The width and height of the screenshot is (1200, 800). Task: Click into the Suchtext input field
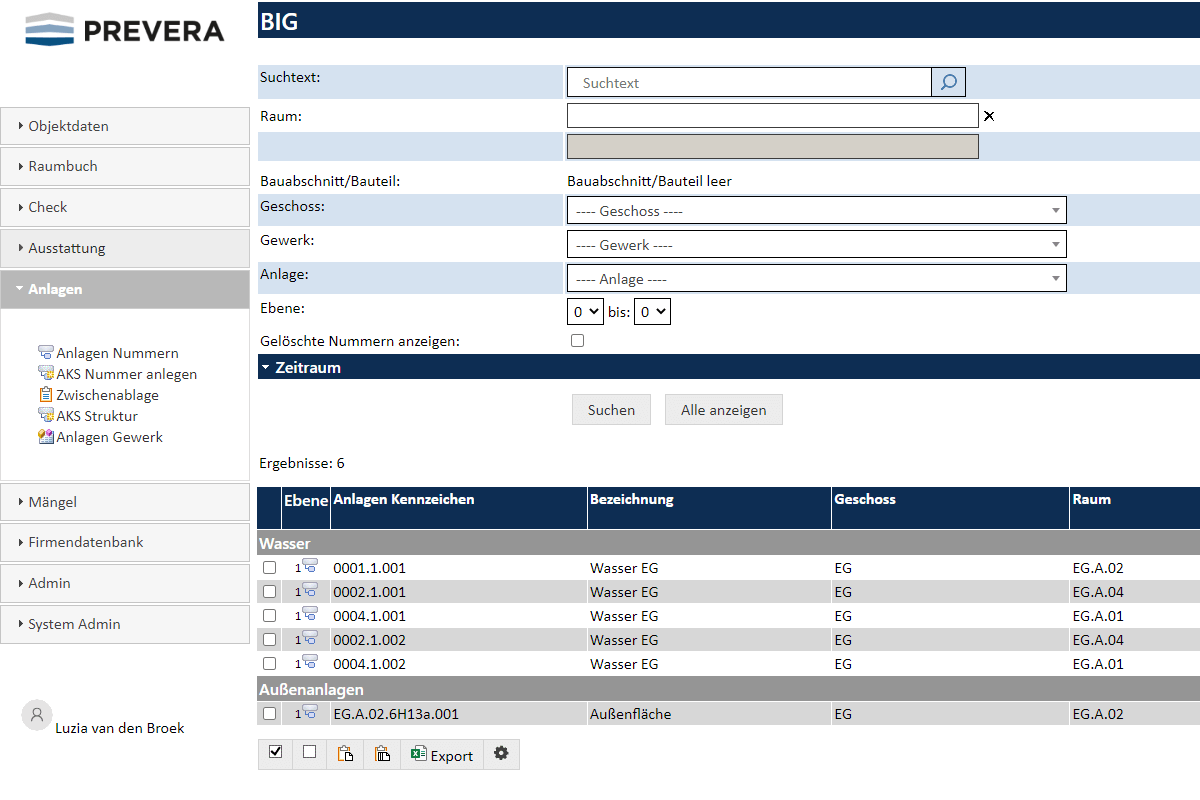tap(750, 83)
